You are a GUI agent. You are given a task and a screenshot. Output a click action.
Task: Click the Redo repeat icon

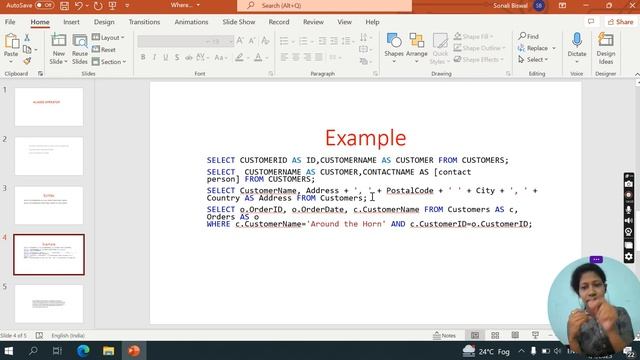98,6
